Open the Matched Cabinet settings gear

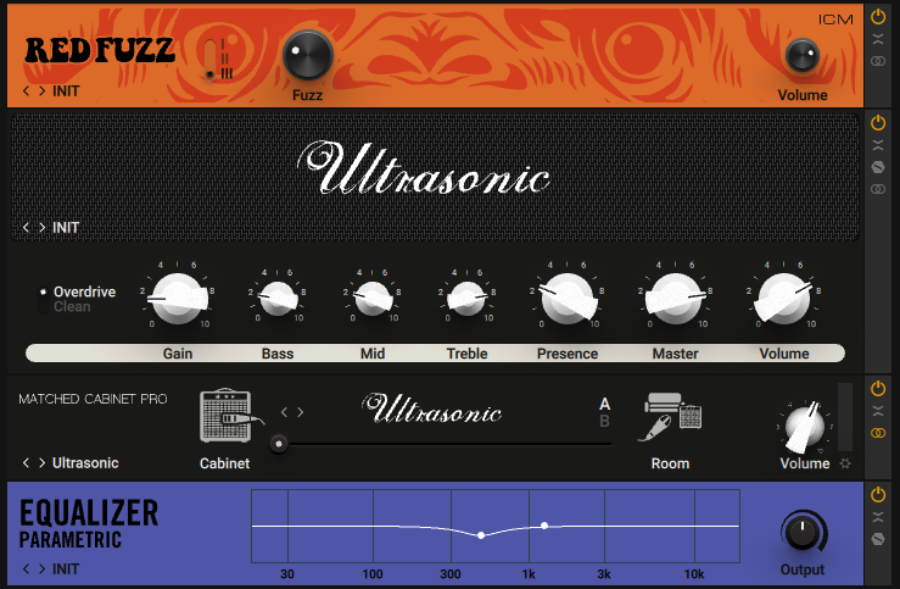[847, 464]
